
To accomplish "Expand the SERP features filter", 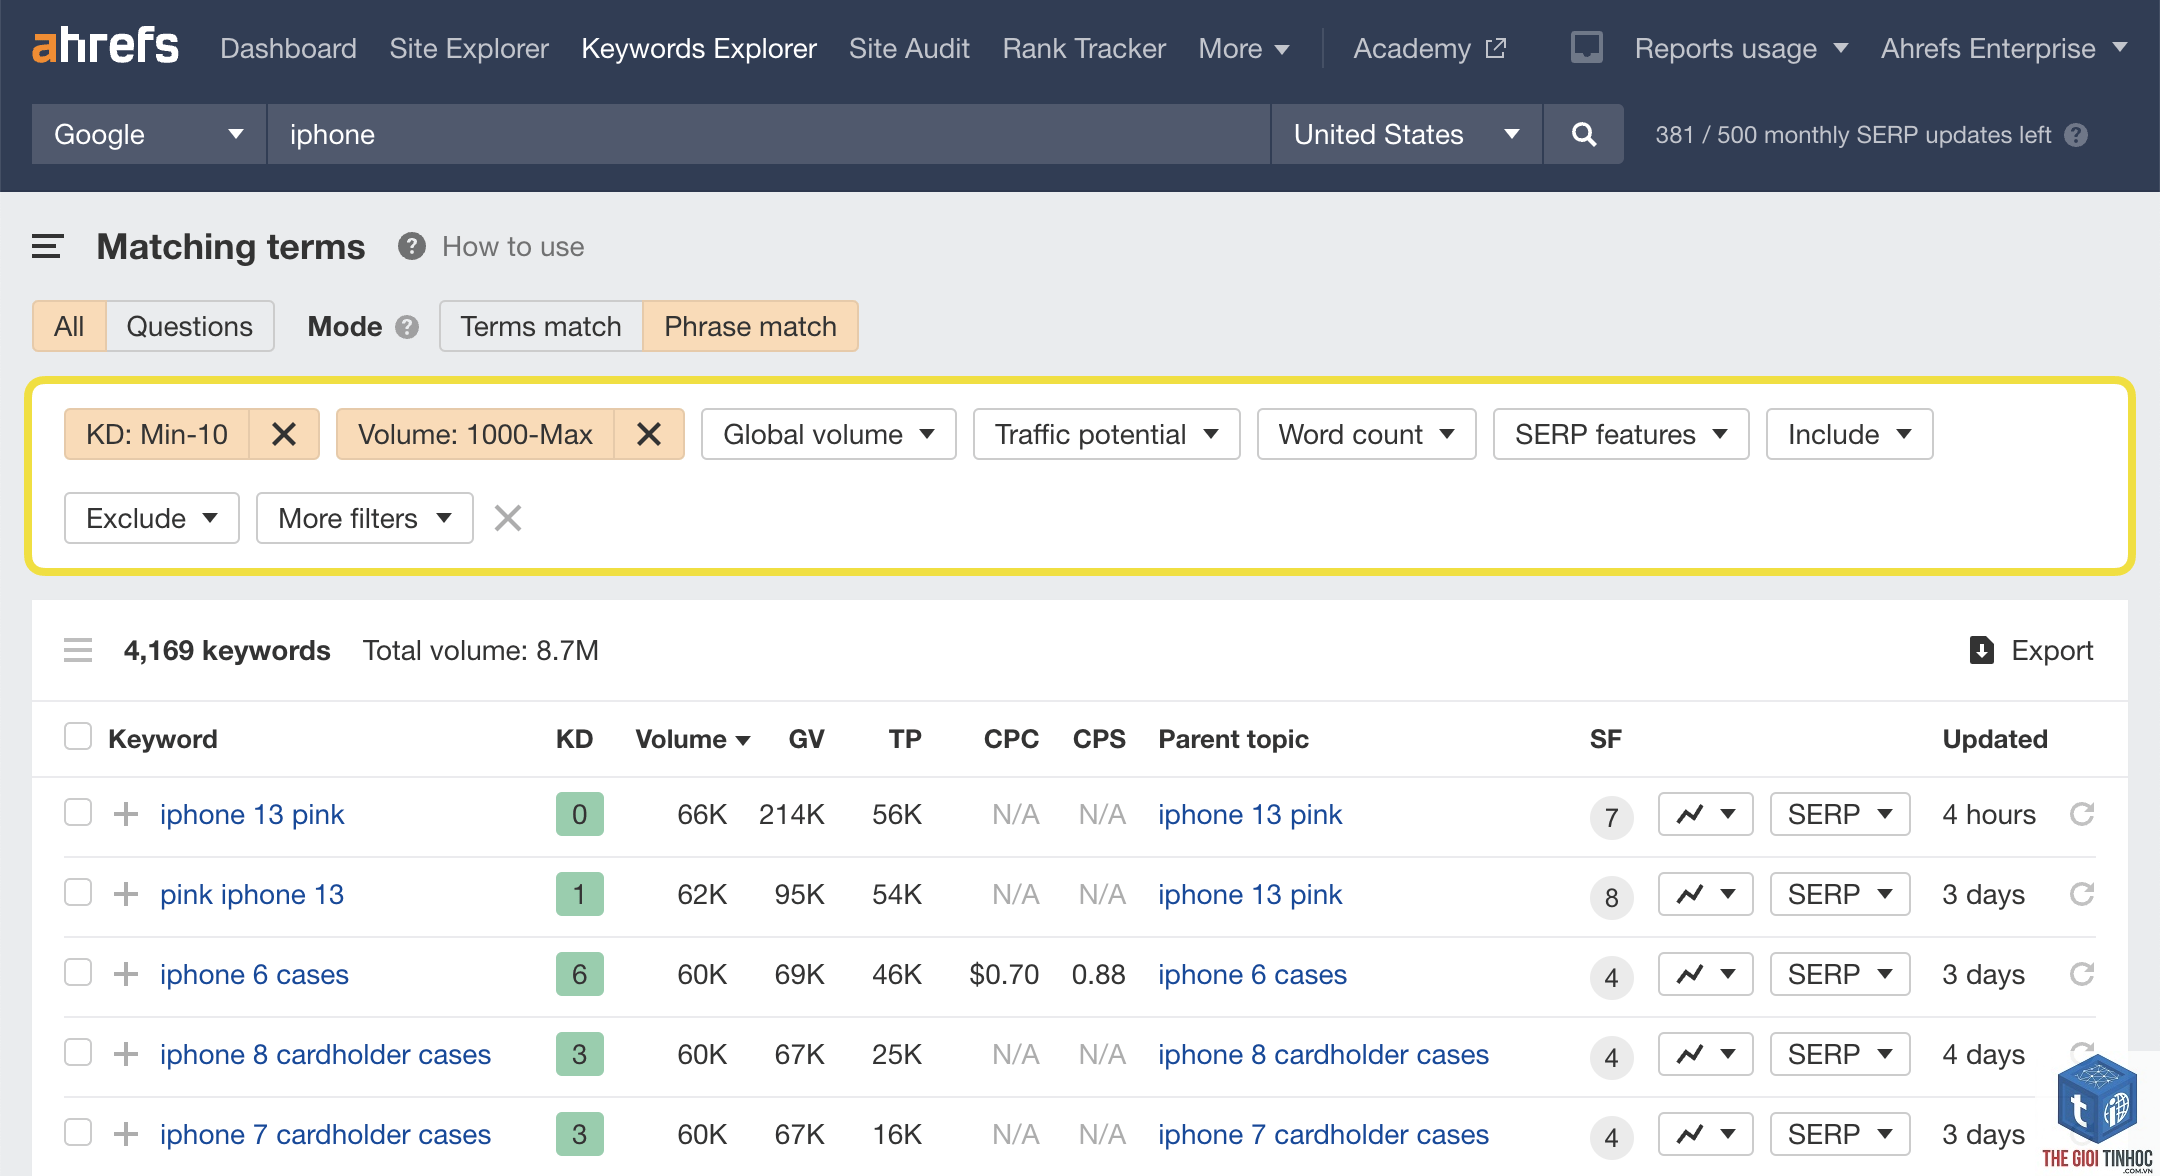I will [x=1621, y=434].
